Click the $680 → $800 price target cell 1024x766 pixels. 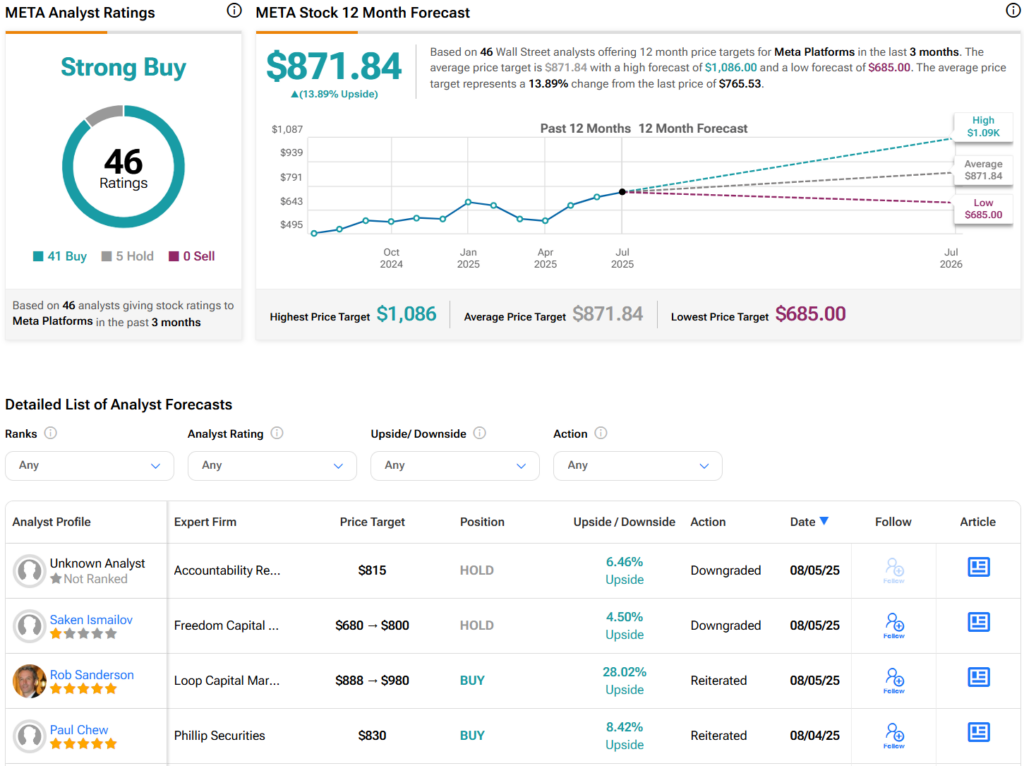[x=372, y=625]
